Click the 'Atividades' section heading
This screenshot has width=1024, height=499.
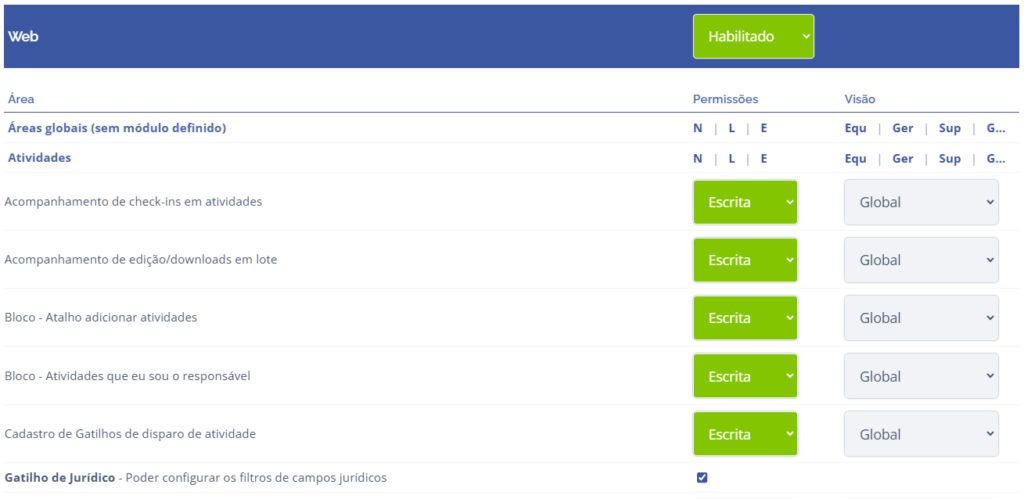[x=39, y=158]
